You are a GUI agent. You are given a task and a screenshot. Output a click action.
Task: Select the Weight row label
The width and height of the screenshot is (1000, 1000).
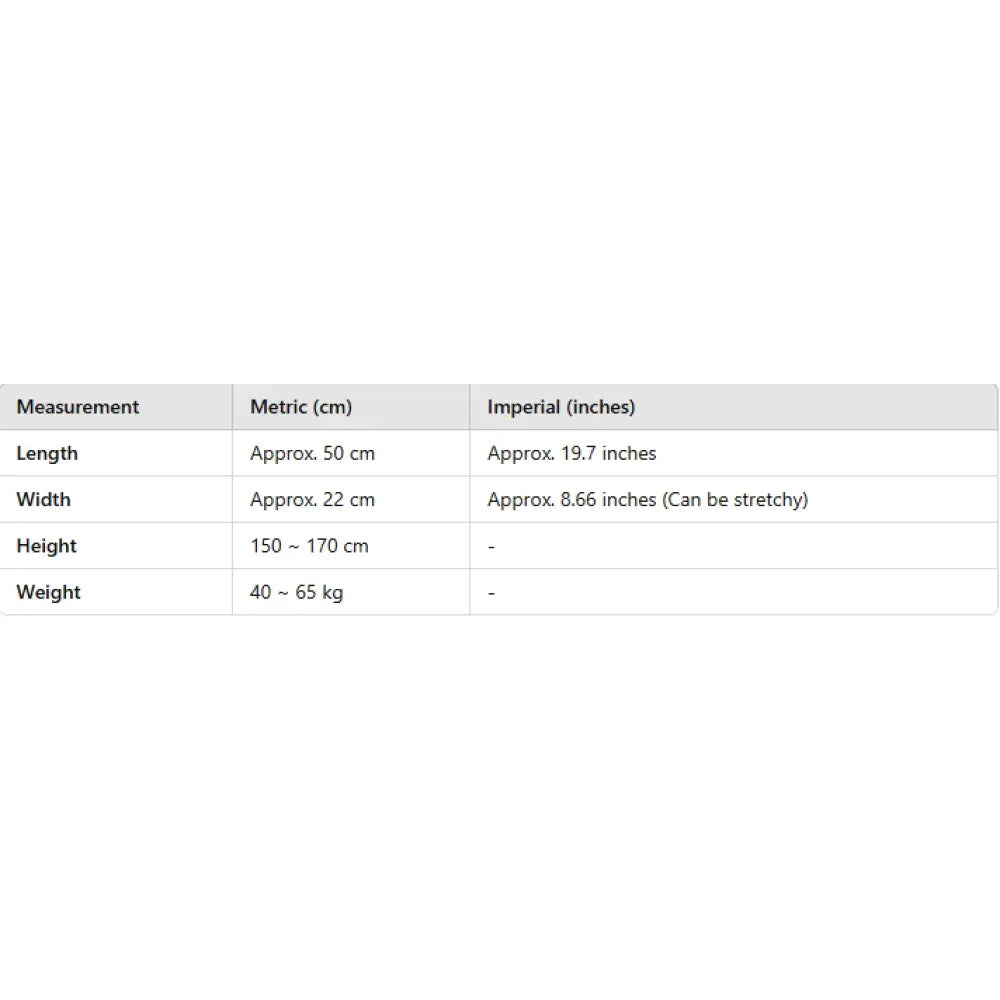(x=48, y=592)
